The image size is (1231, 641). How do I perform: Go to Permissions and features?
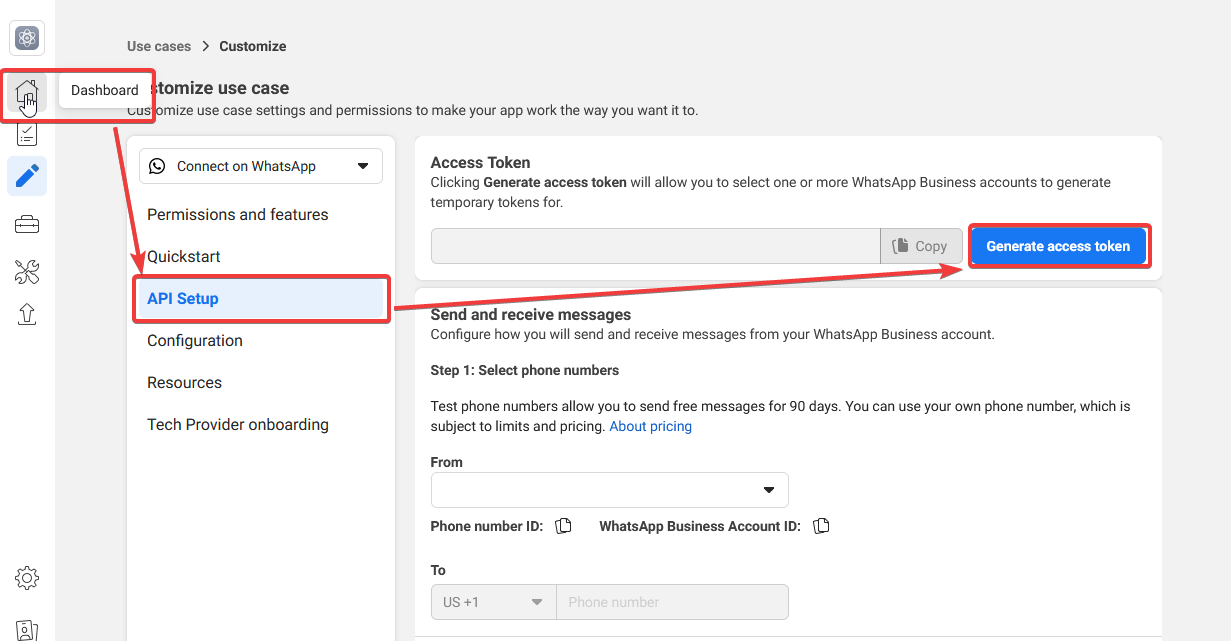click(x=238, y=215)
